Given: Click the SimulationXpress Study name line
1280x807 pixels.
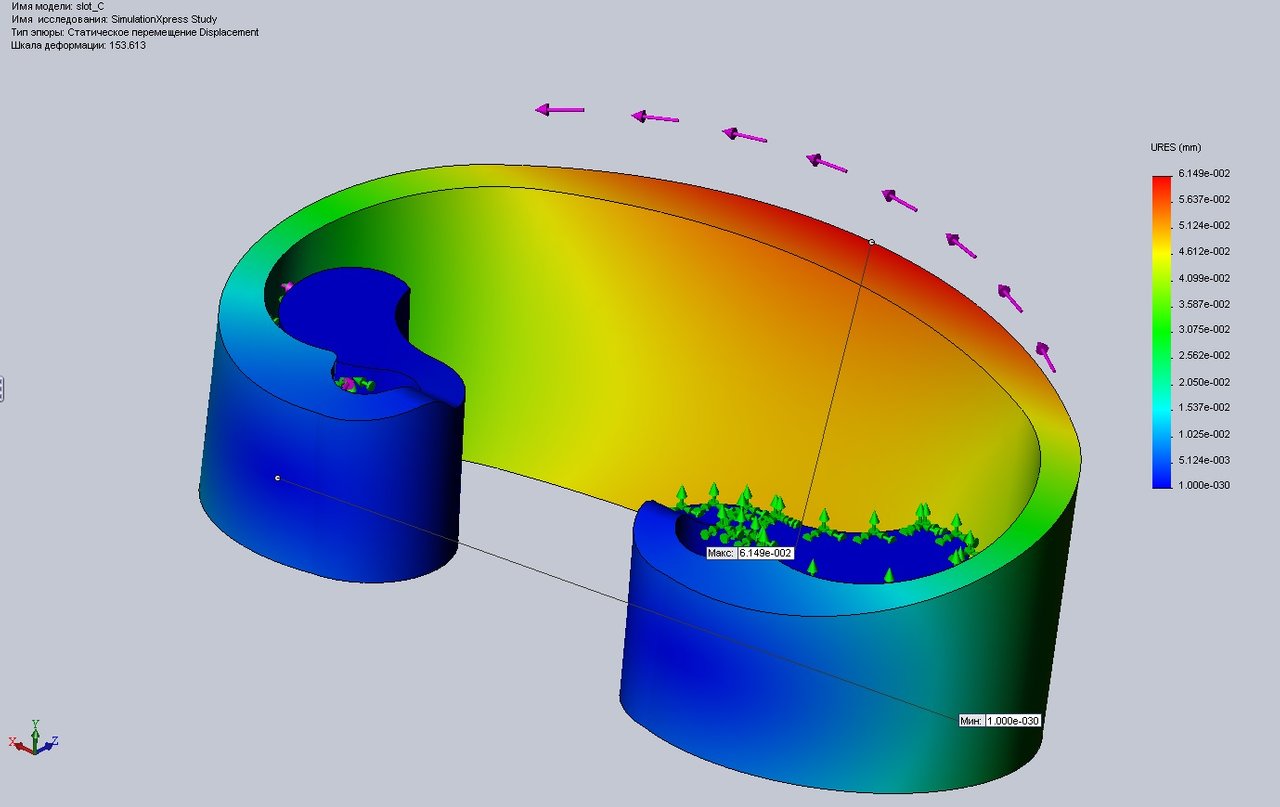Looking at the screenshot, I should (x=113, y=19).
